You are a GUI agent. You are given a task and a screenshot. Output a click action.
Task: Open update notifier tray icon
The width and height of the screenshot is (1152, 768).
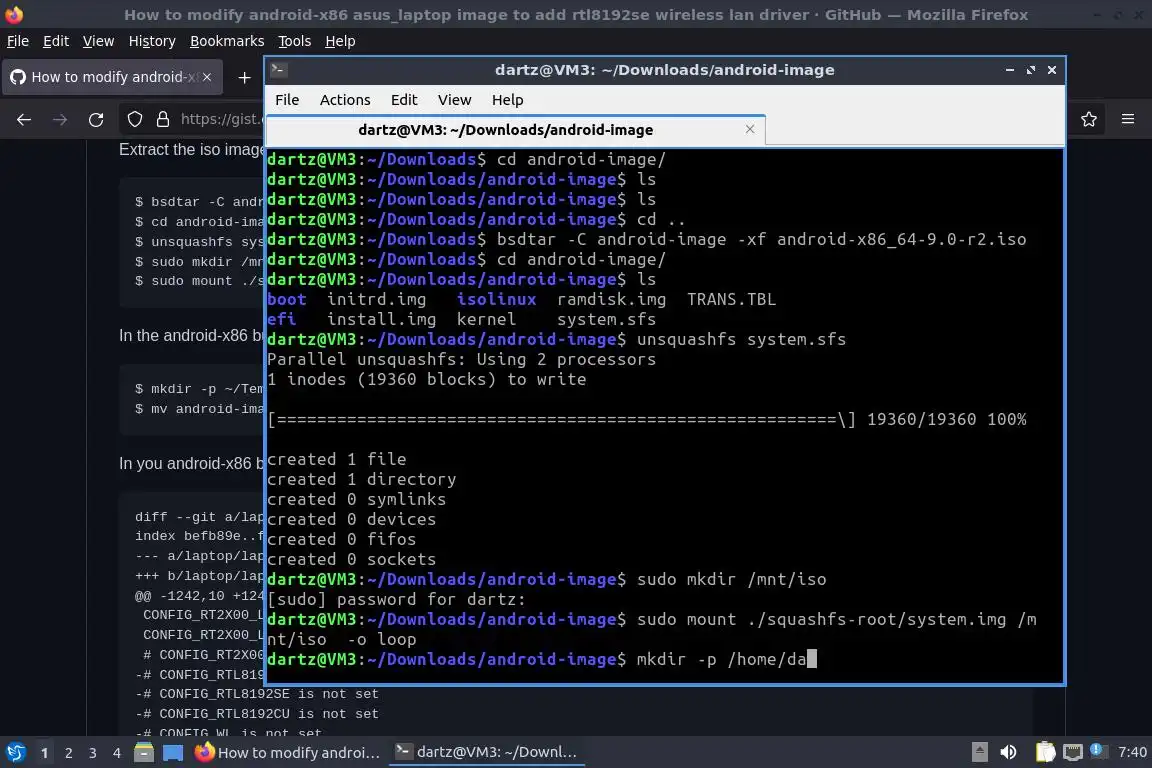(1097, 750)
